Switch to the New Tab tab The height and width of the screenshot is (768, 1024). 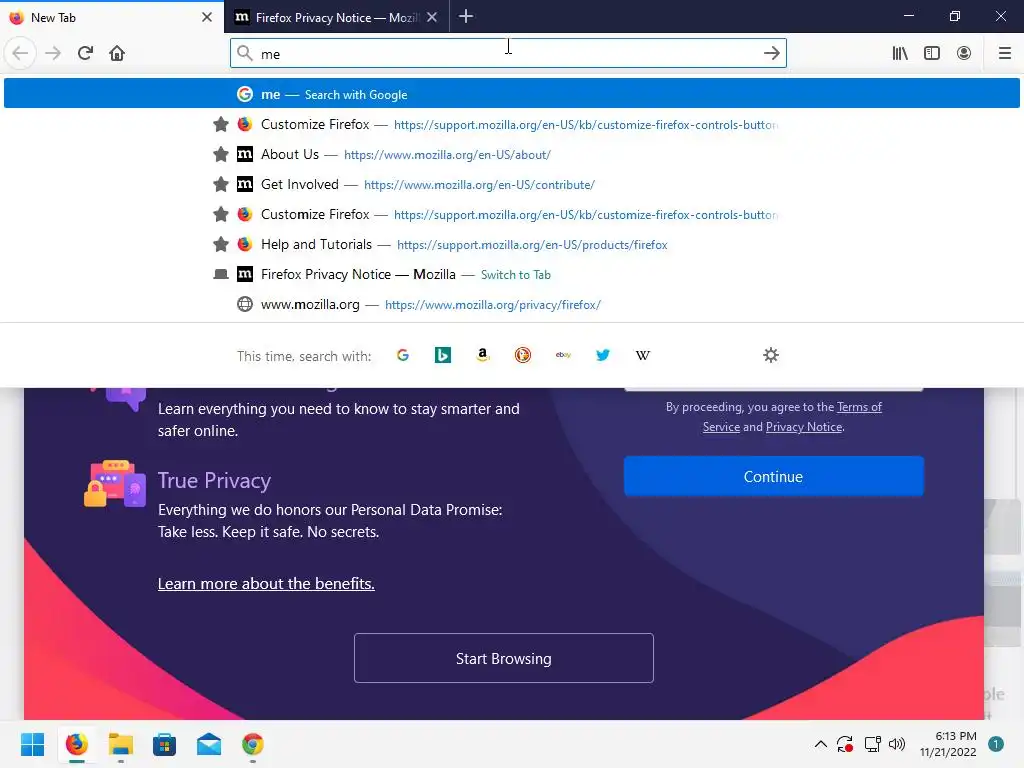[x=112, y=17]
